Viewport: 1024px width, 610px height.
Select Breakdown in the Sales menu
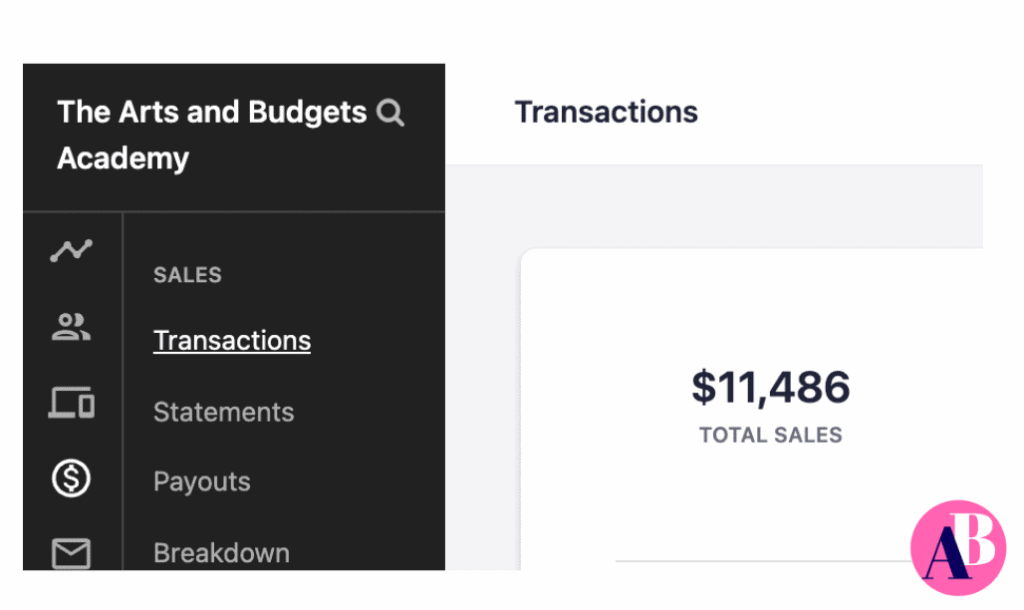tap(221, 553)
